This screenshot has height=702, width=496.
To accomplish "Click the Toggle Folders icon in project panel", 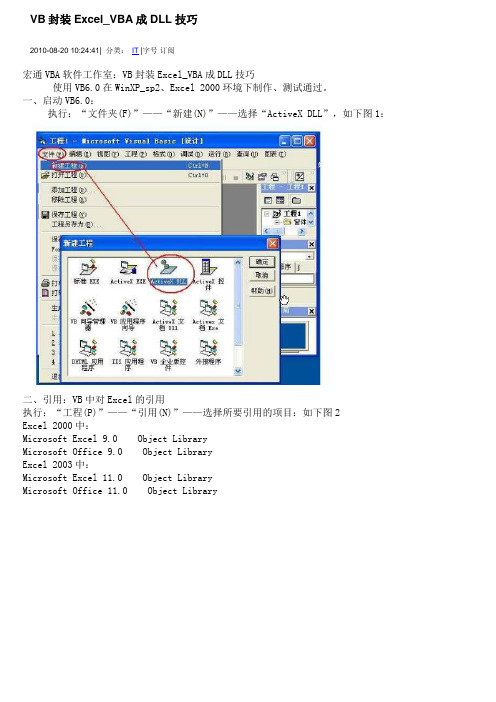I will 296,200.
